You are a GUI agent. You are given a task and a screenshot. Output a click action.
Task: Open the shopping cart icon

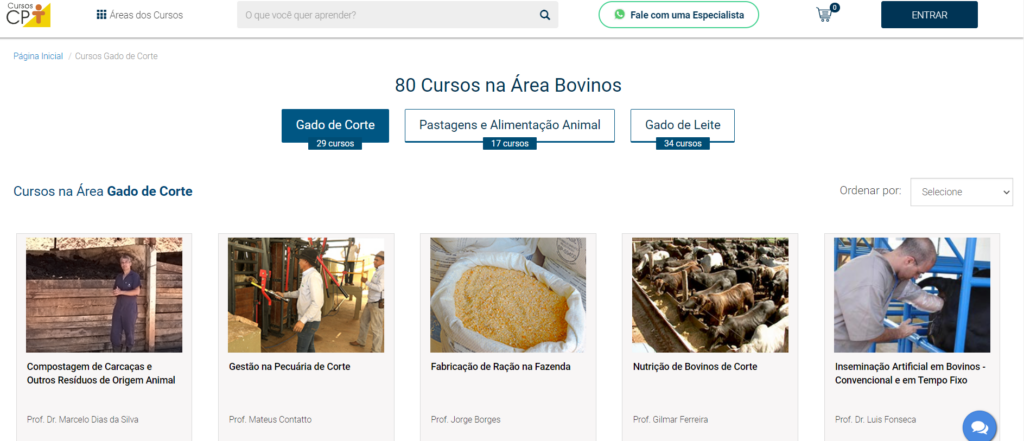point(826,14)
